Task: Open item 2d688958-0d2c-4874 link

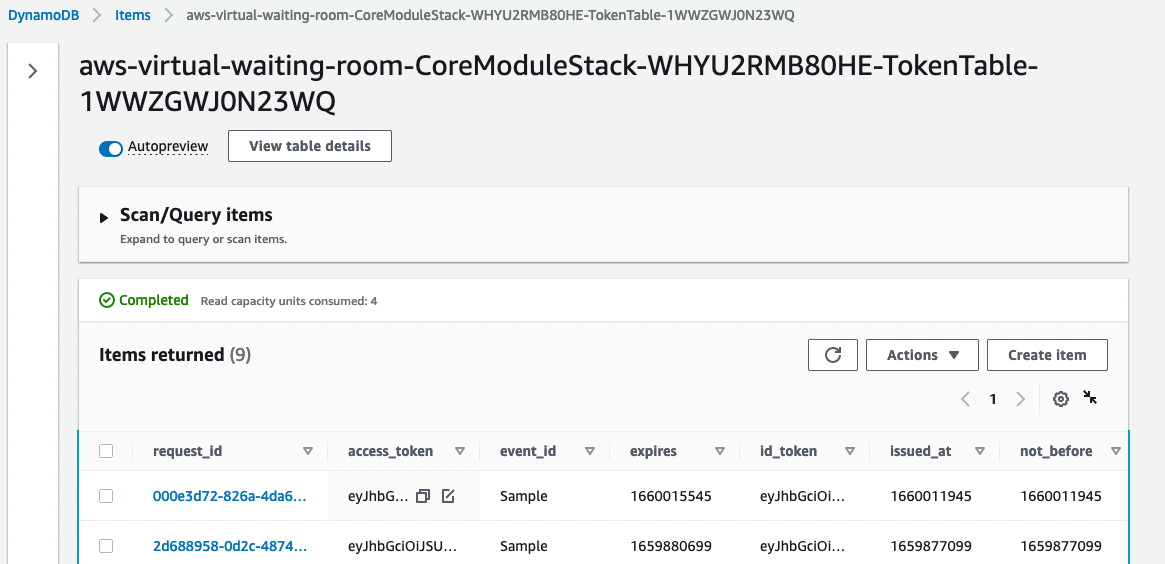Action: pos(230,546)
